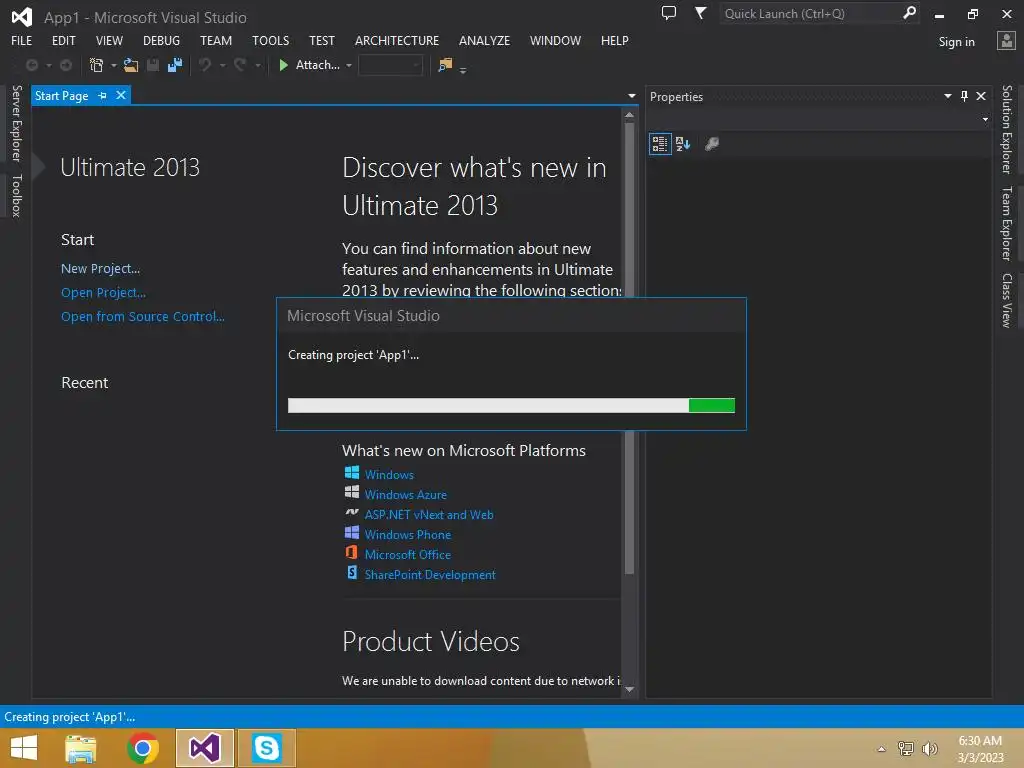
Task: Open the Redo history dropdown arrow
Action: (x=257, y=65)
